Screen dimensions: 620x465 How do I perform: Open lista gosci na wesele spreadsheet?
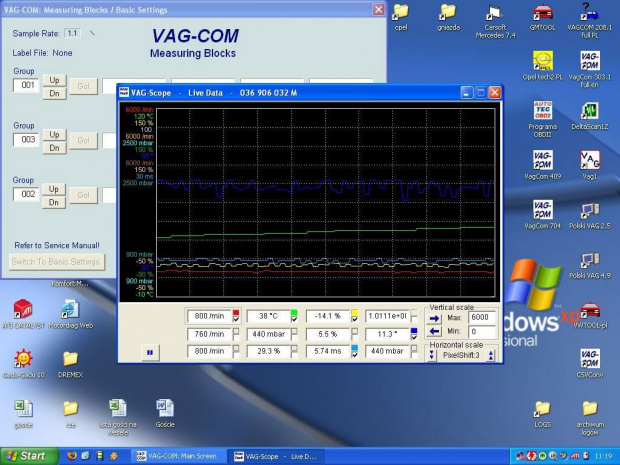(x=118, y=418)
